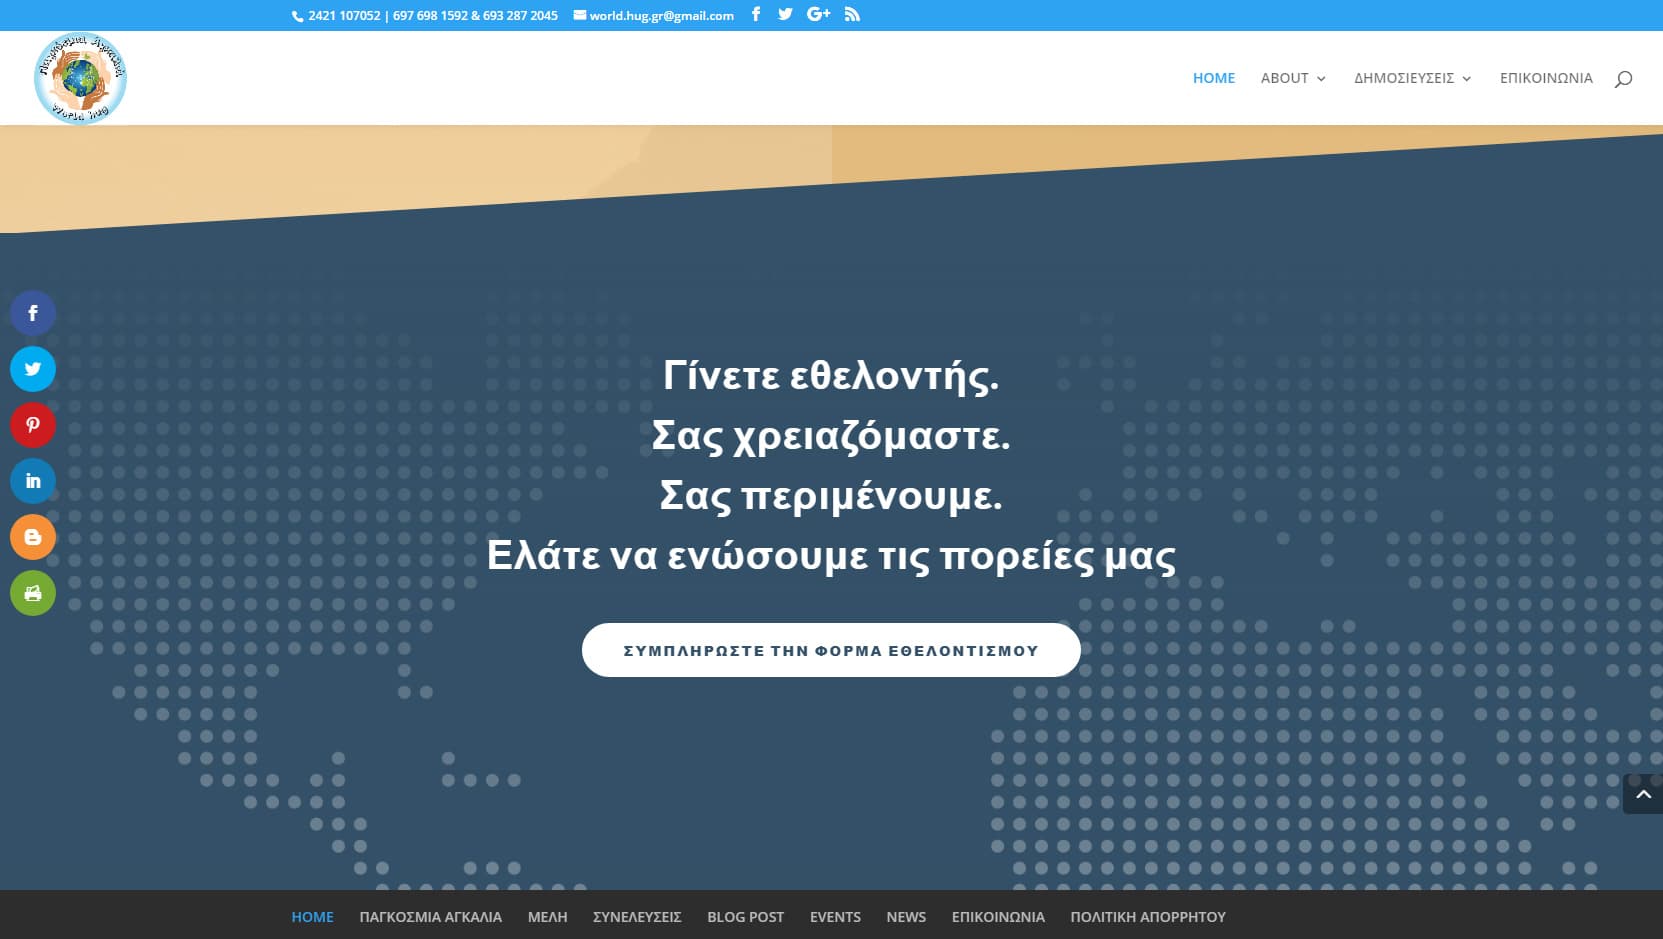The image size is (1663, 939).
Task: Click the envelope icon beside email address
Action: click(x=579, y=15)
